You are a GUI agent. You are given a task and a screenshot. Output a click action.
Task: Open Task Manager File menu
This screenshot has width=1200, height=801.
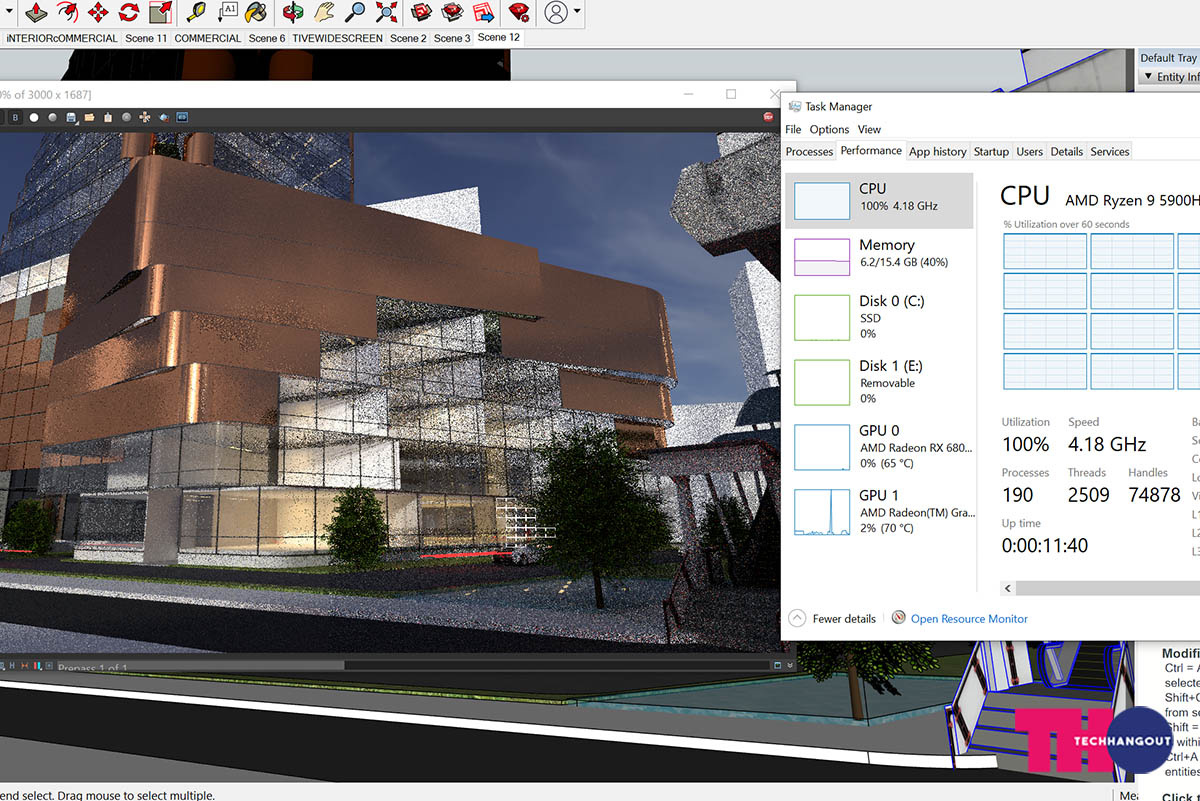(x=793, y=129)
